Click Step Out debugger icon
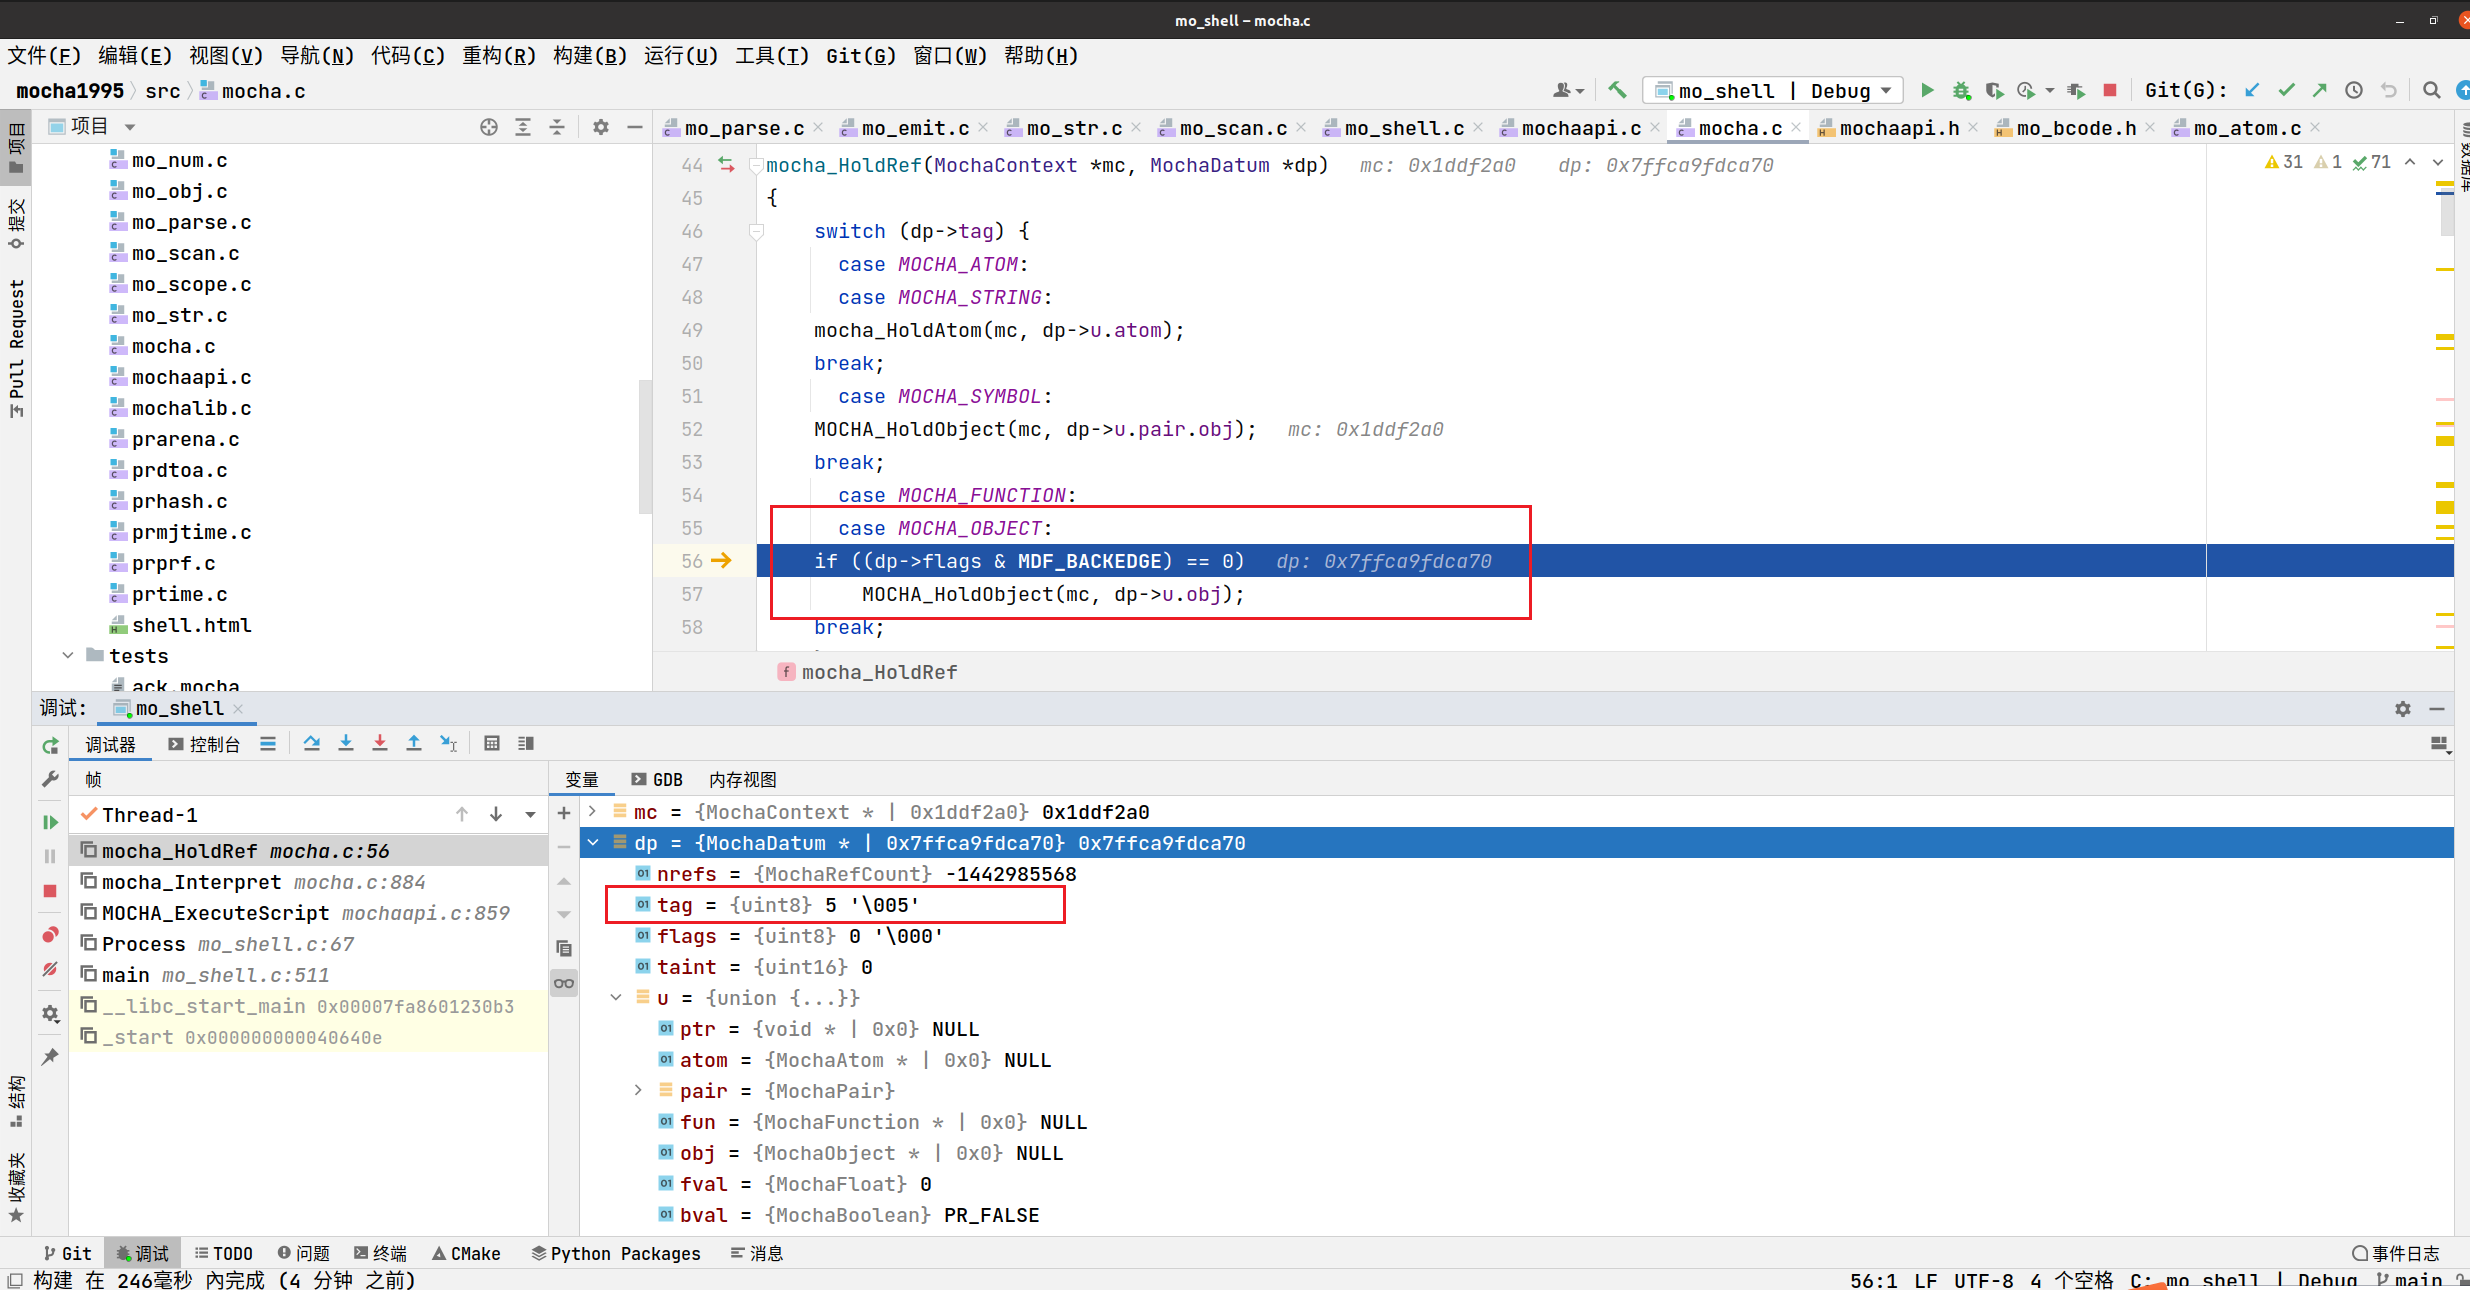Image resolution: width=2470 pixels, height=1290 pixels. (414, 743)
